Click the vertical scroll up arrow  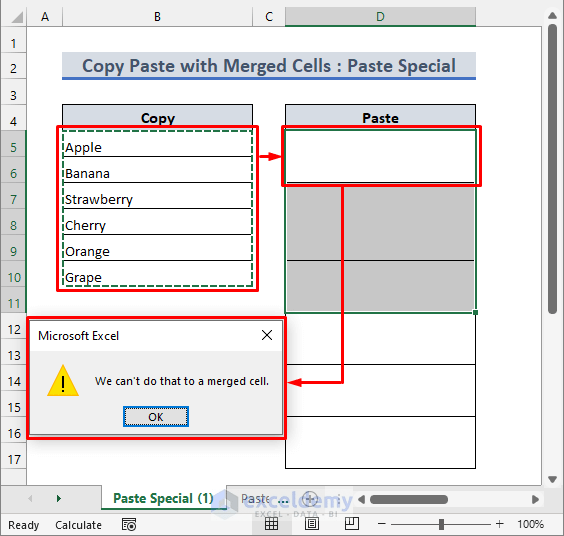pos(552,15)
